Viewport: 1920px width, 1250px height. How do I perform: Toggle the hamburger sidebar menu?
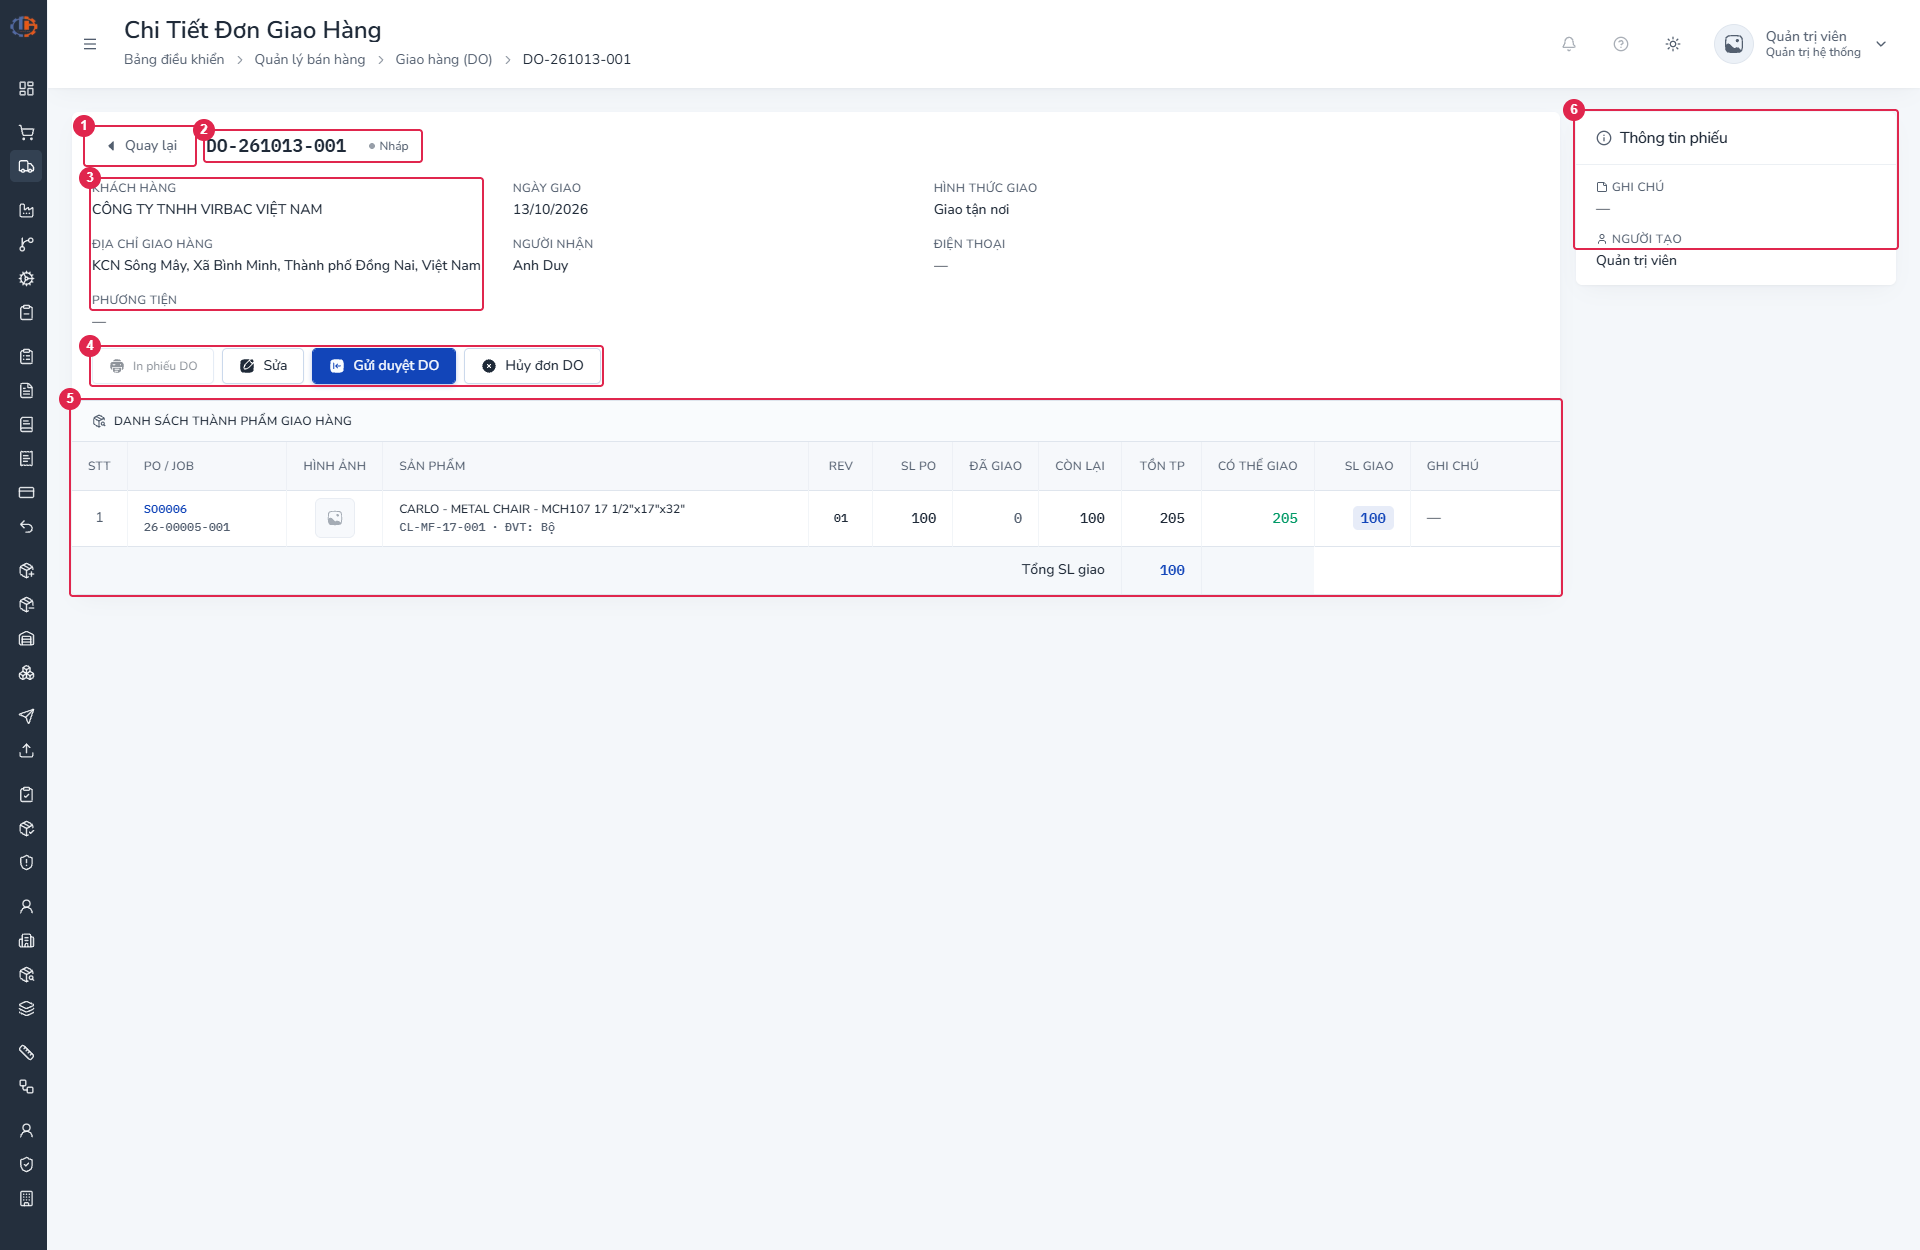point(90,44)
